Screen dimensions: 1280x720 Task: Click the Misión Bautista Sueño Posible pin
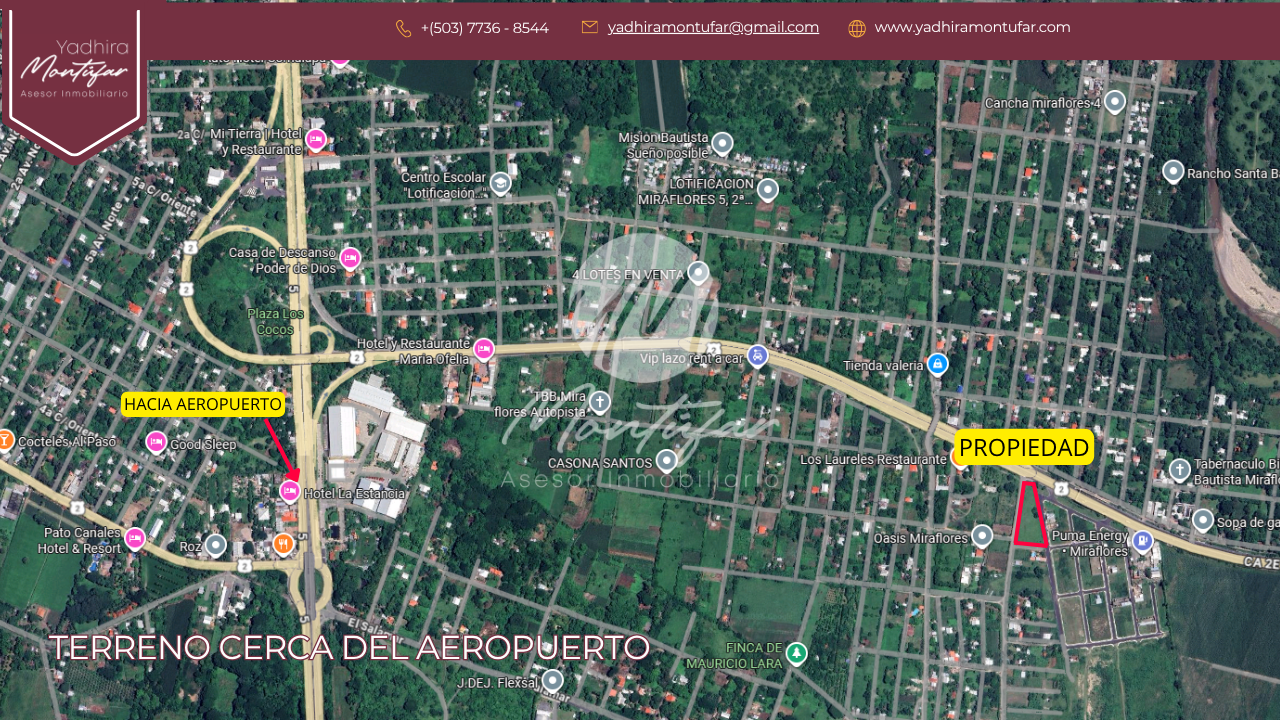[x=722, y=143]
